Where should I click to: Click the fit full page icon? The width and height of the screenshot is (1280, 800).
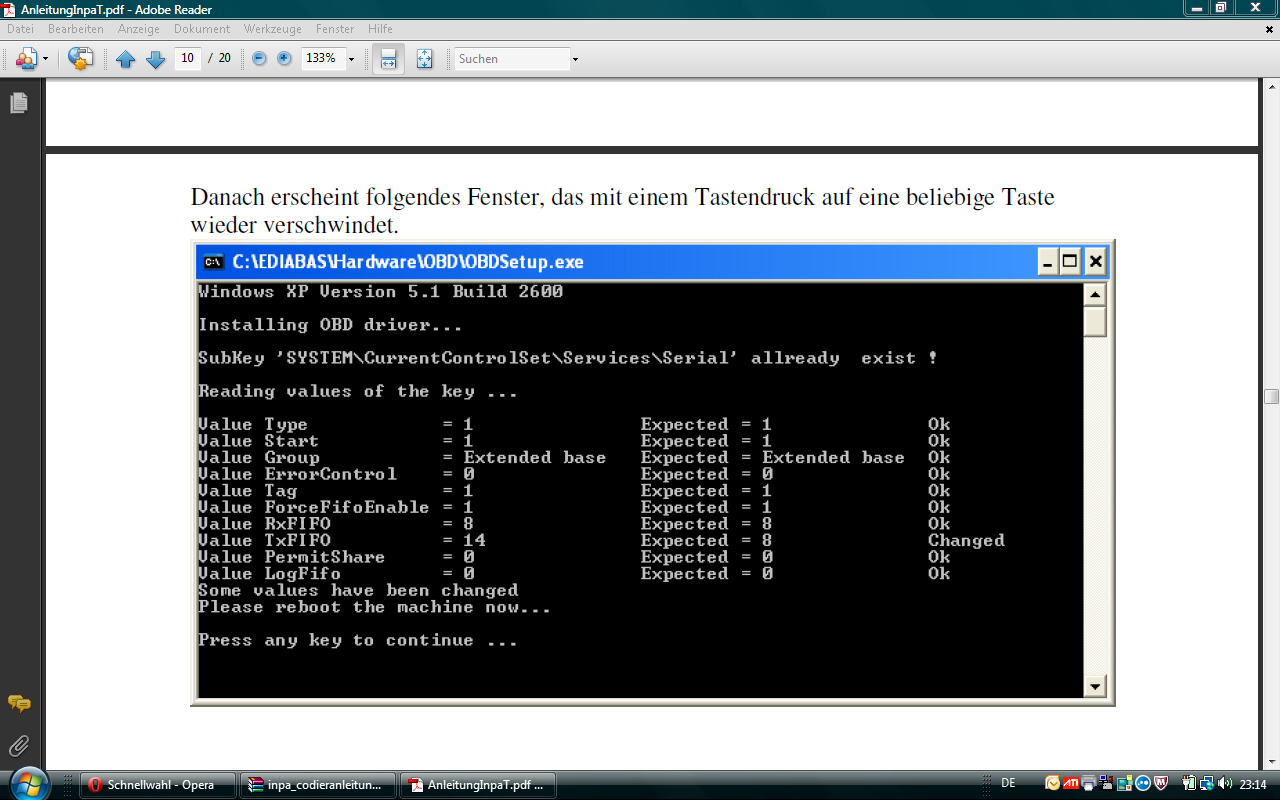pos(424,59)
